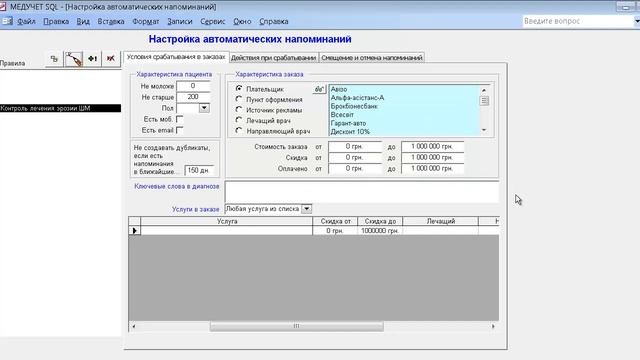
Task: Click the Не старше age field
Action: coord(193,97)
